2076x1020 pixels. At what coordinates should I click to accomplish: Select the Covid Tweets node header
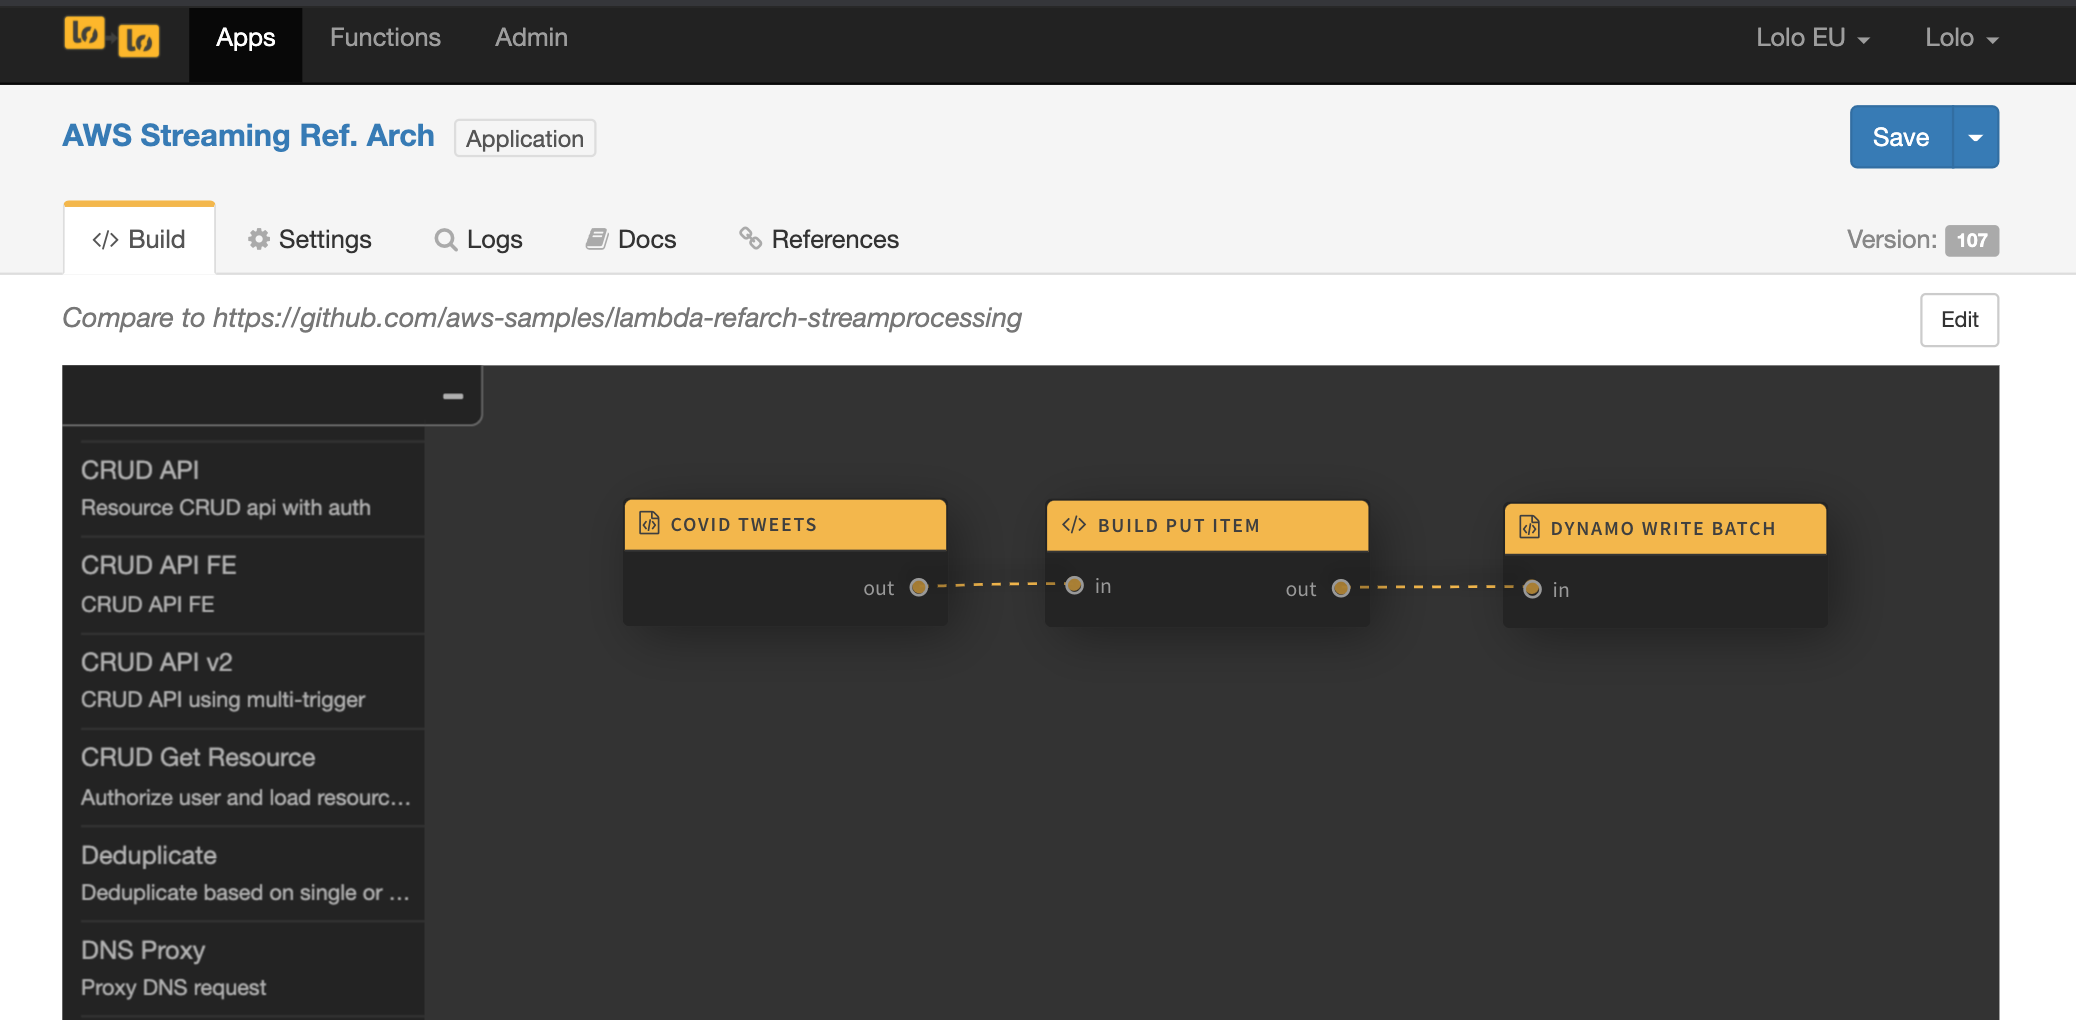point(785,524)
